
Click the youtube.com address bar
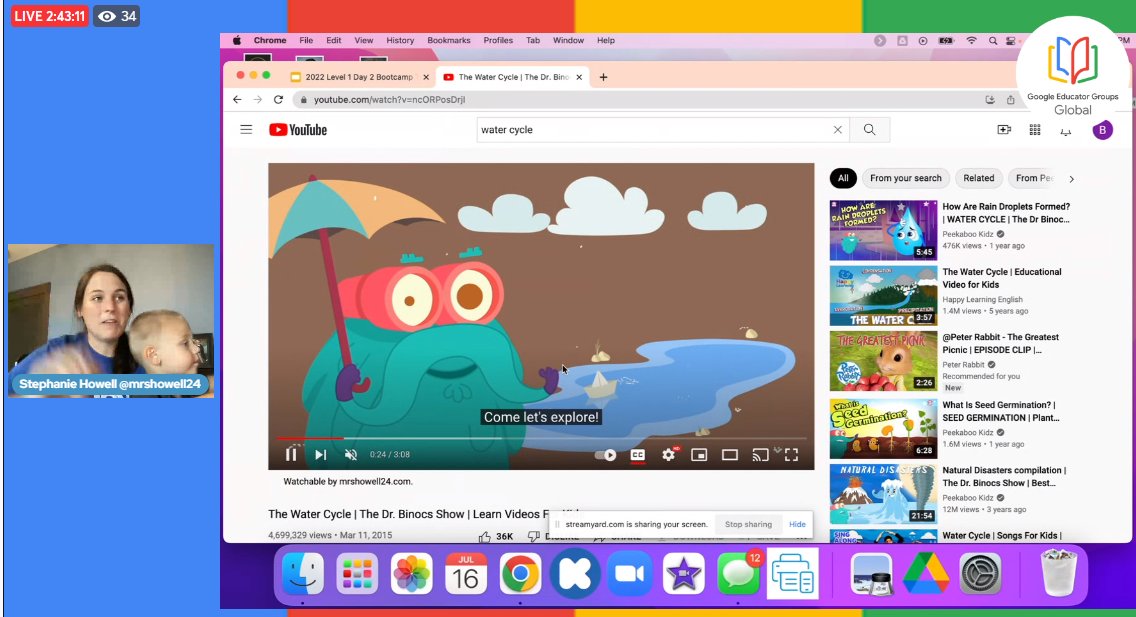(638, 99)
